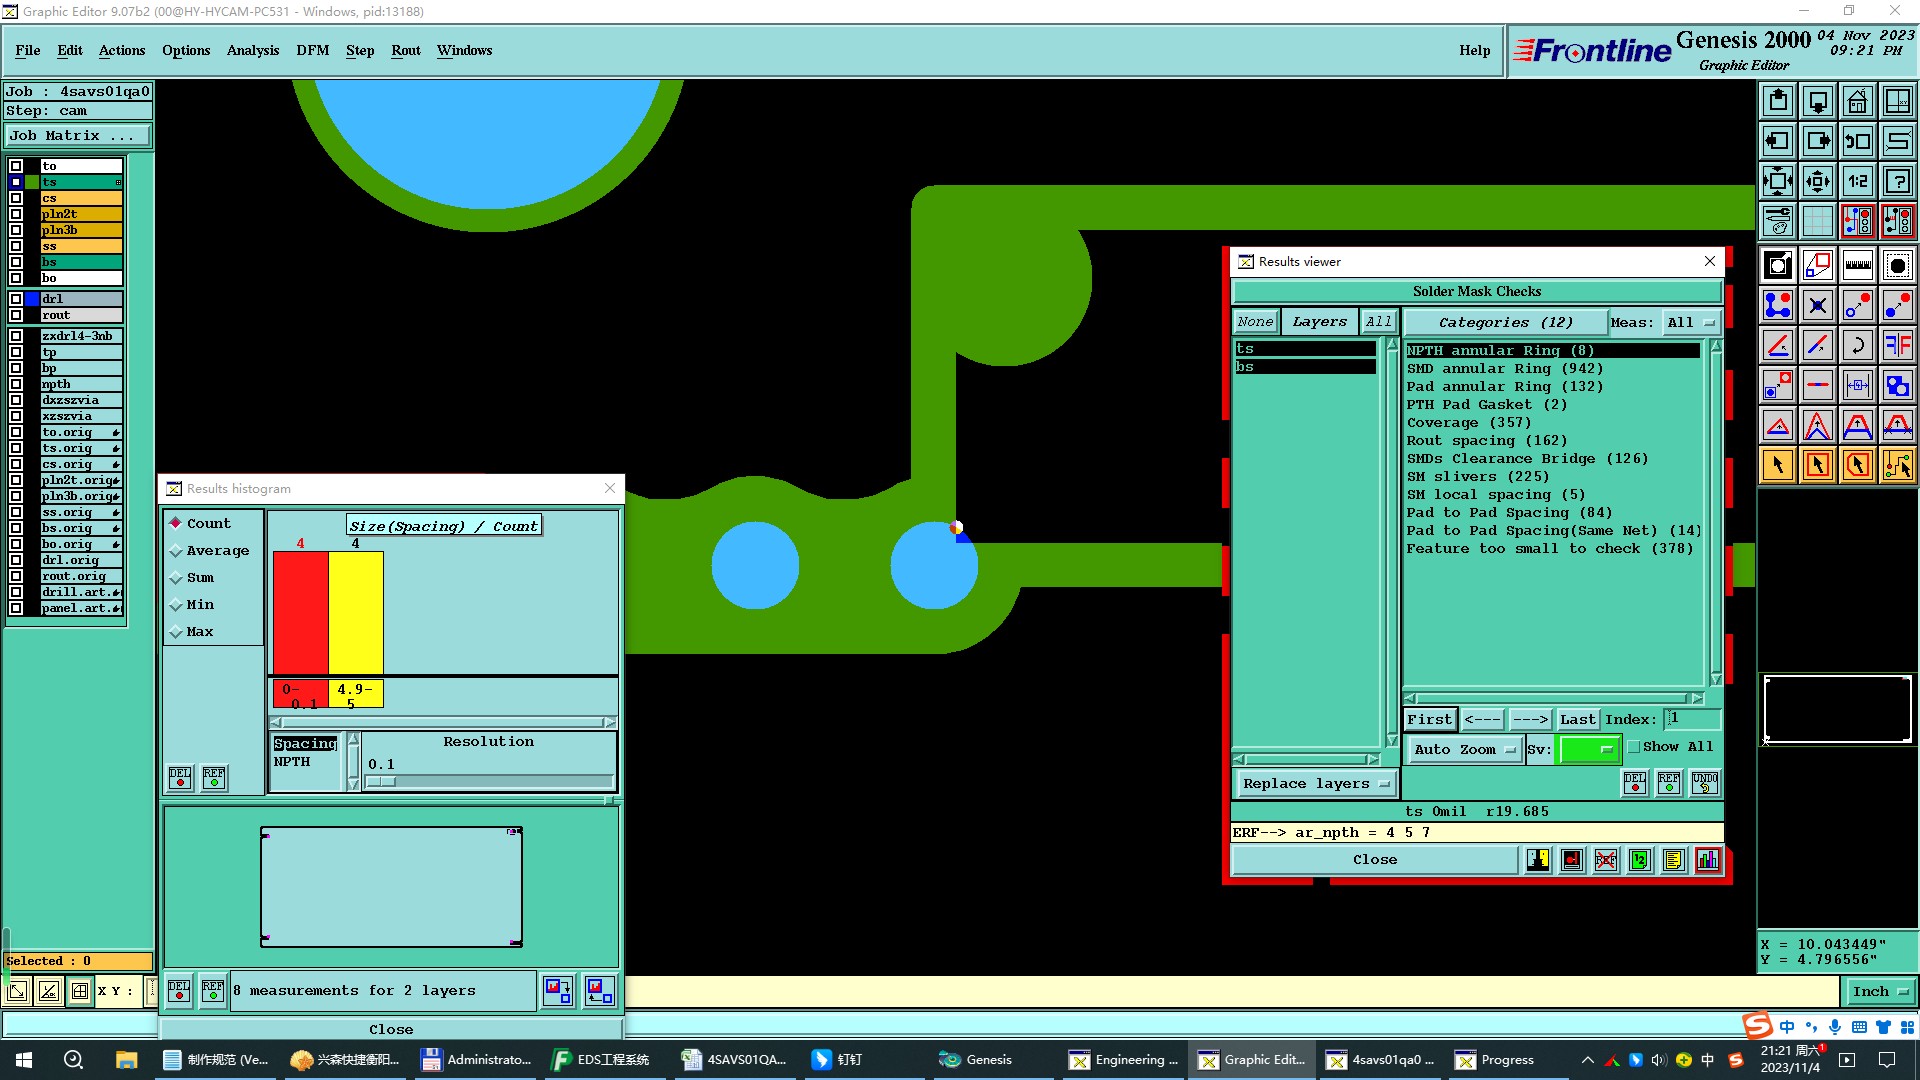Open the histogram icon in Results viewer
Screen dimensions: 1920x1080
click(x=1708, y=860)
